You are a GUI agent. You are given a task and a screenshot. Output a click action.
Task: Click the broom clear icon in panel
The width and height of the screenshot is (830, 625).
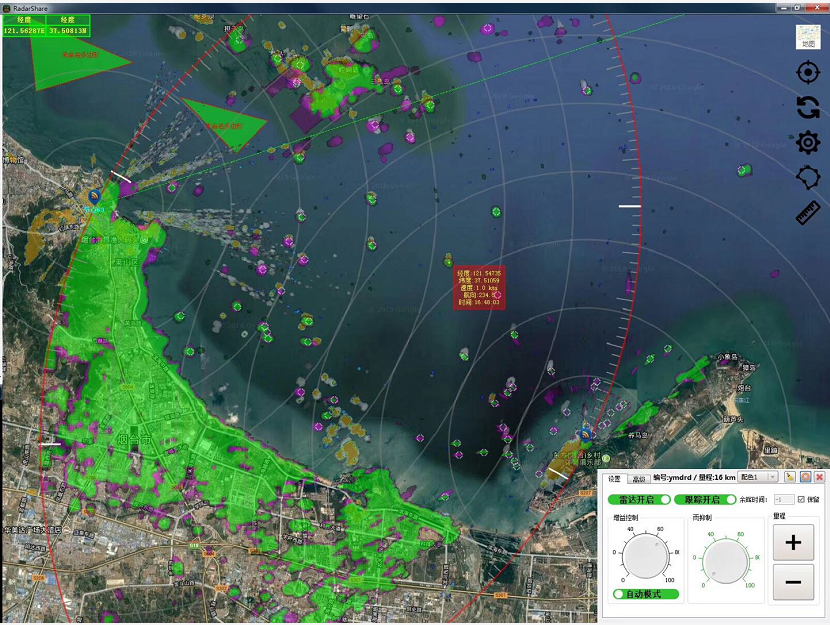(790, 478)
